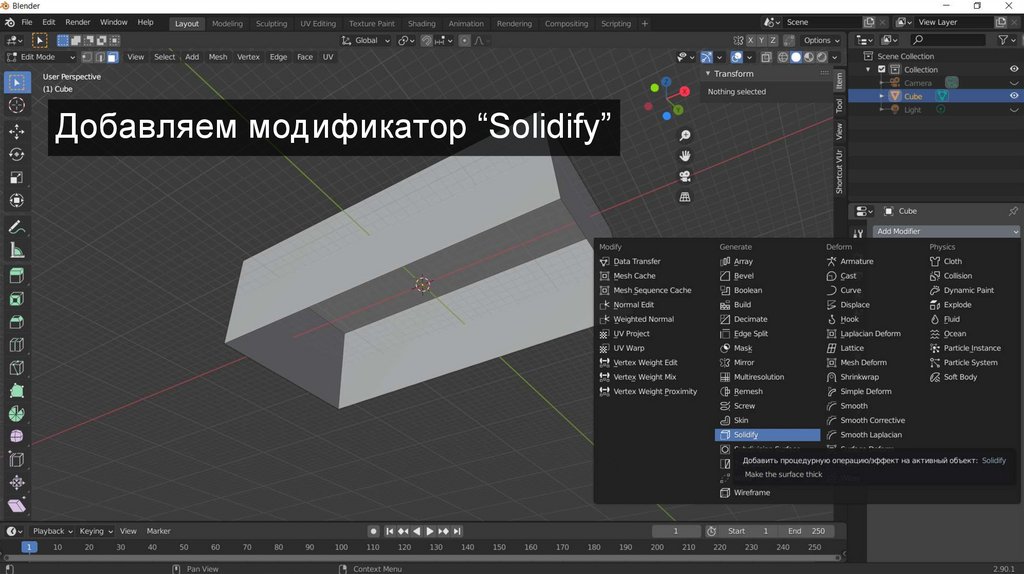1024x574 pixels.
Task: Enable solid viewport shading
Action: 795,57
